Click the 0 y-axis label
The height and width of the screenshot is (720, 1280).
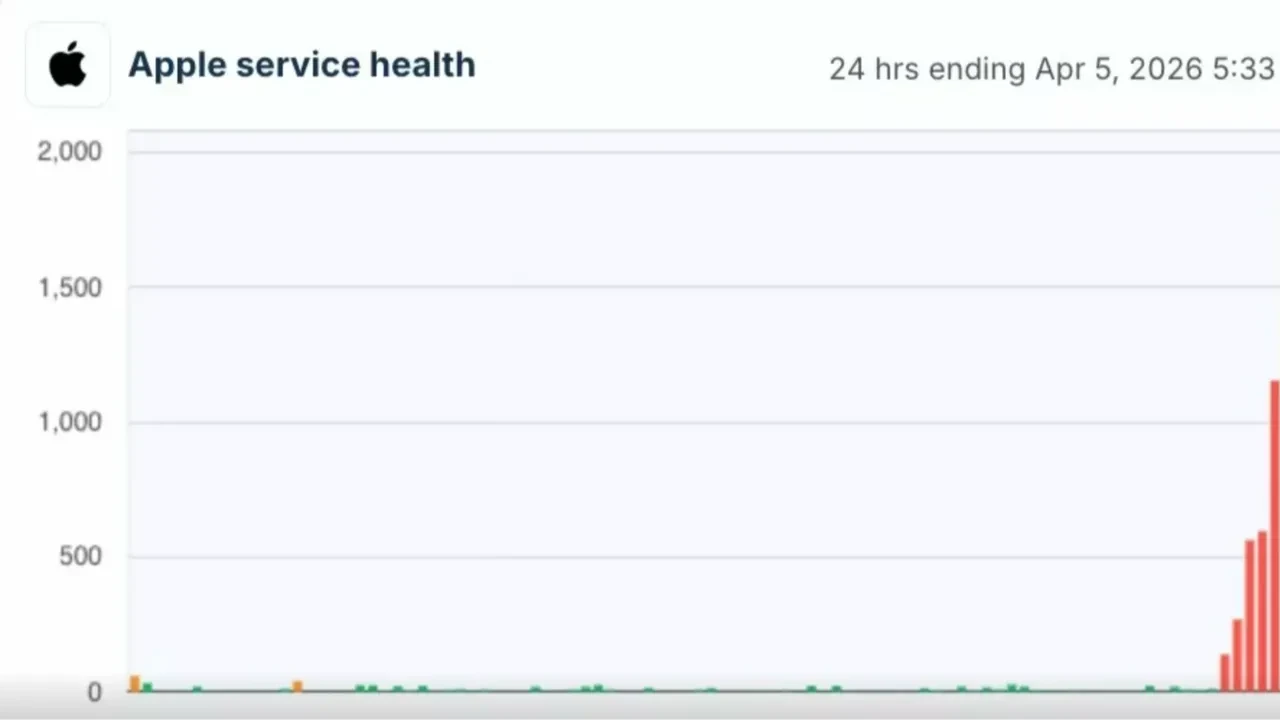[94, 691]
